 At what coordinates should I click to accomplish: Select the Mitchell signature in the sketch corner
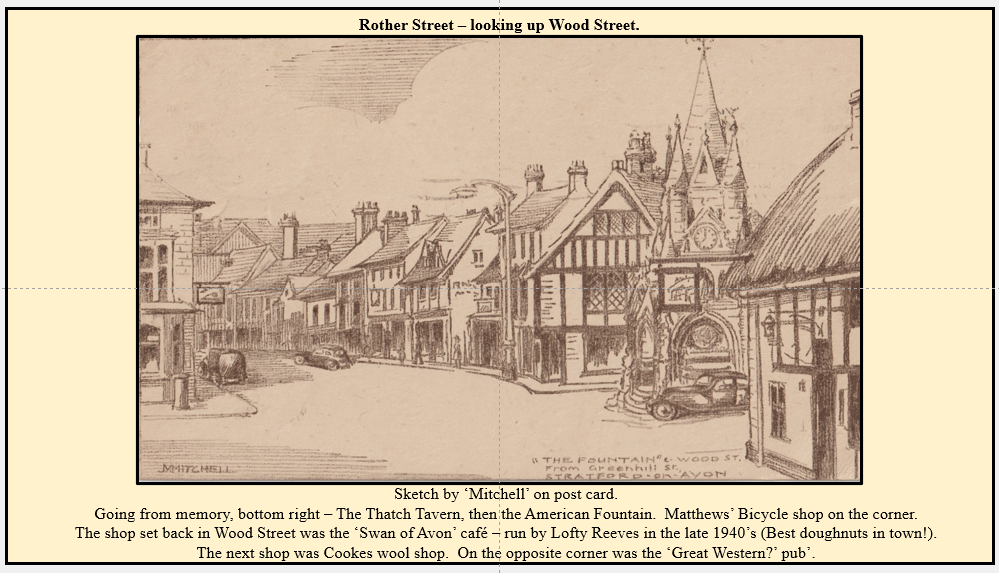coord(196,468)
